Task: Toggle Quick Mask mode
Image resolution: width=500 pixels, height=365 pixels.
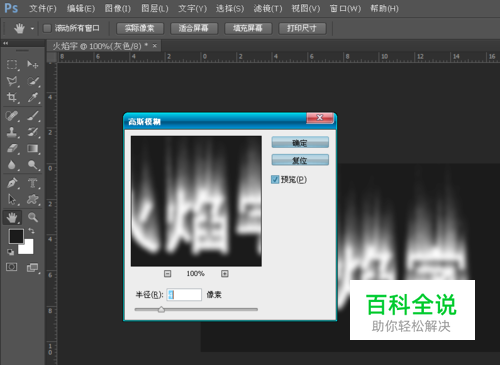Action: [12, 267]
